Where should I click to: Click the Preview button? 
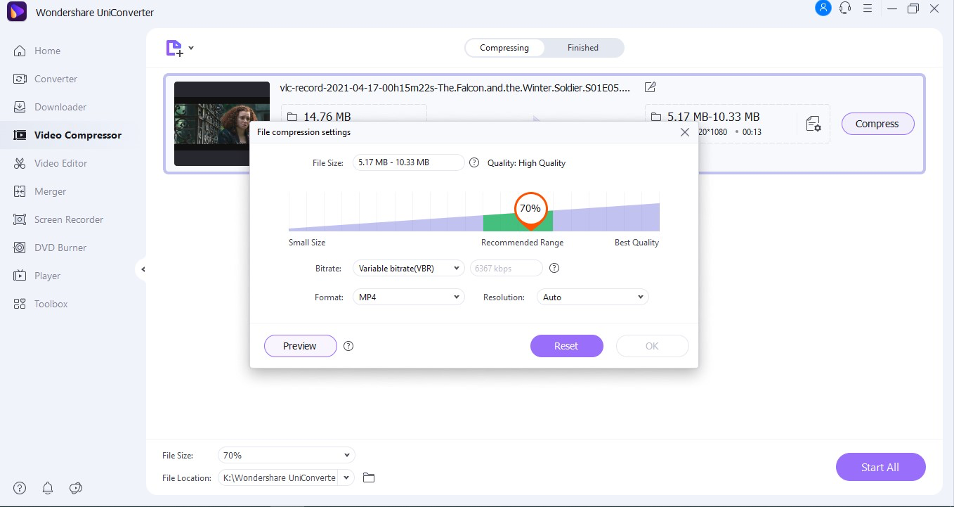(x=300, y=346)
